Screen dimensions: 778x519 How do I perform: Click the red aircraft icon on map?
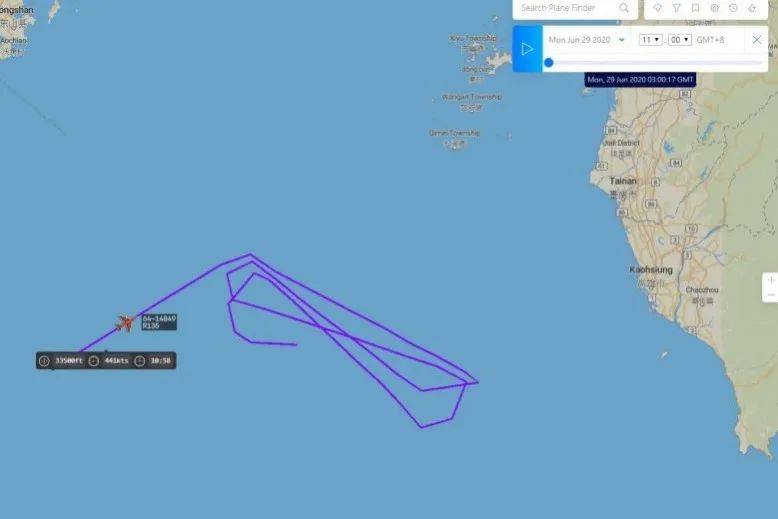coord(126,323)
